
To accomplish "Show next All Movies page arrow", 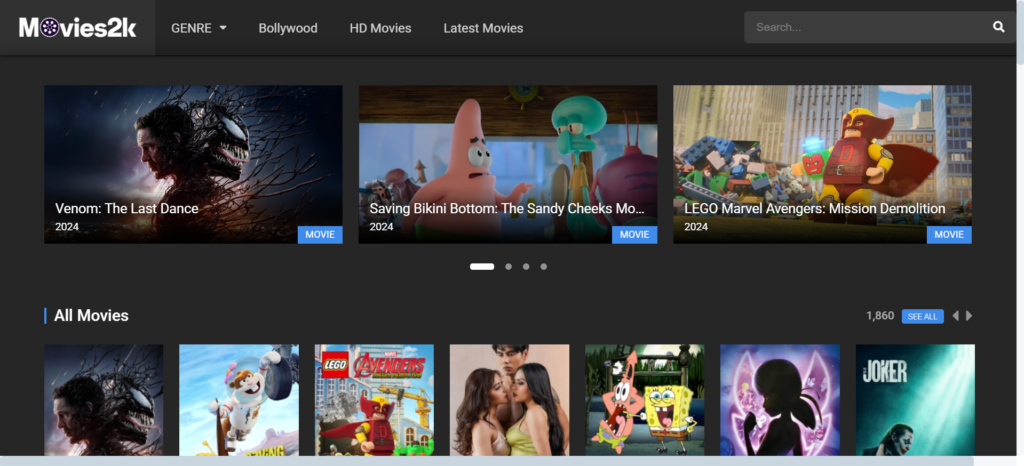I will [x=969, y=316].
